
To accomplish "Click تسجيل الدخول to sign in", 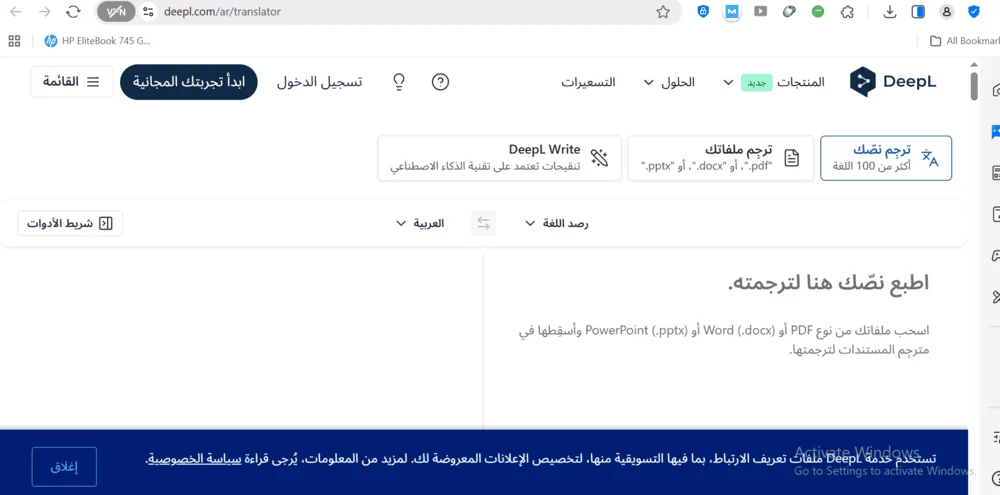I will [320, 82].
